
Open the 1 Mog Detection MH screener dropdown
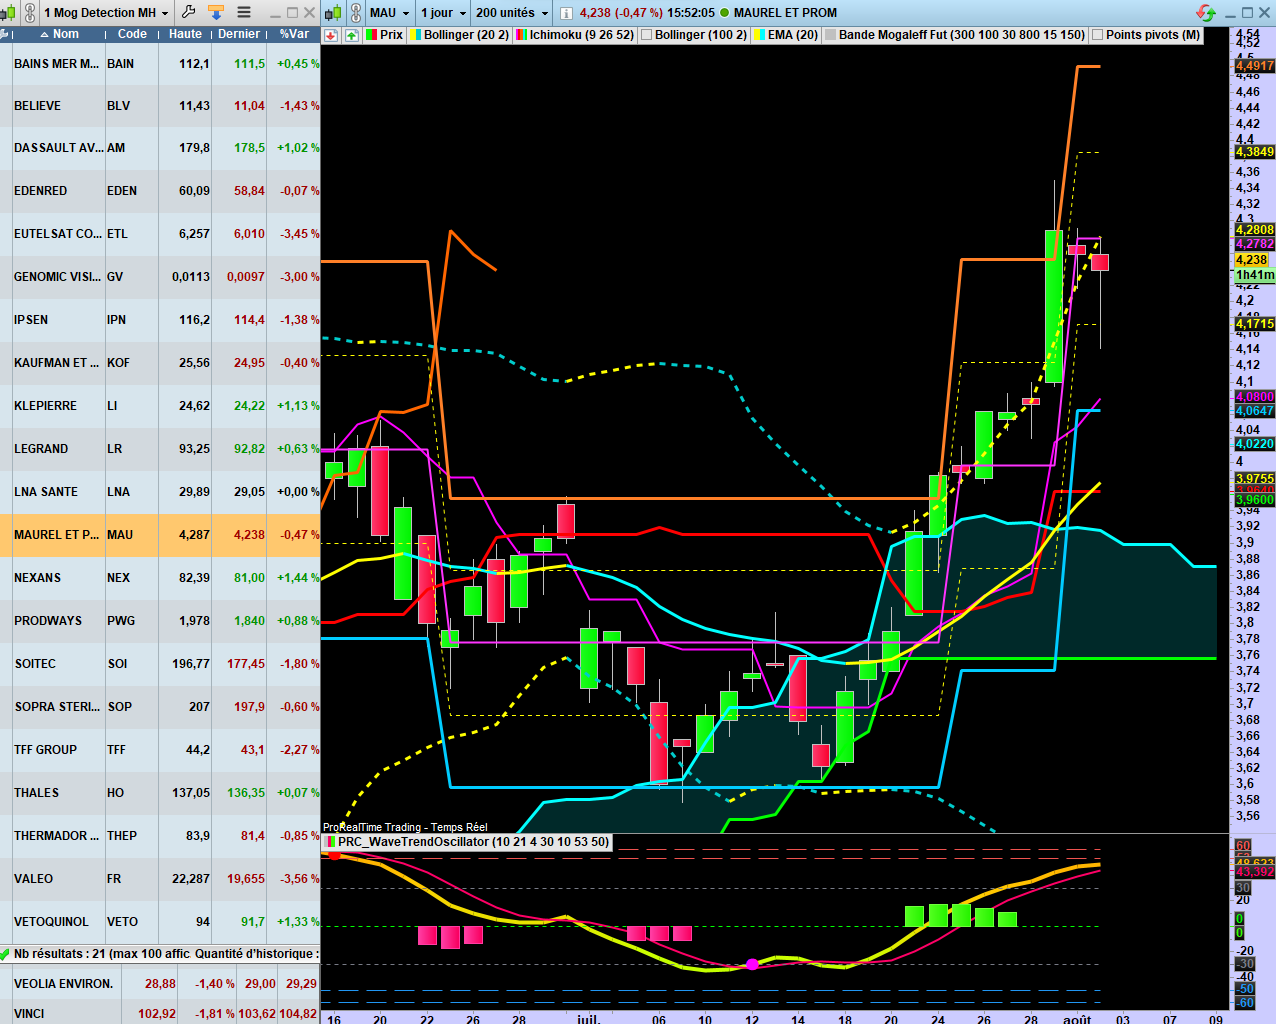click(x=107, y=13)
